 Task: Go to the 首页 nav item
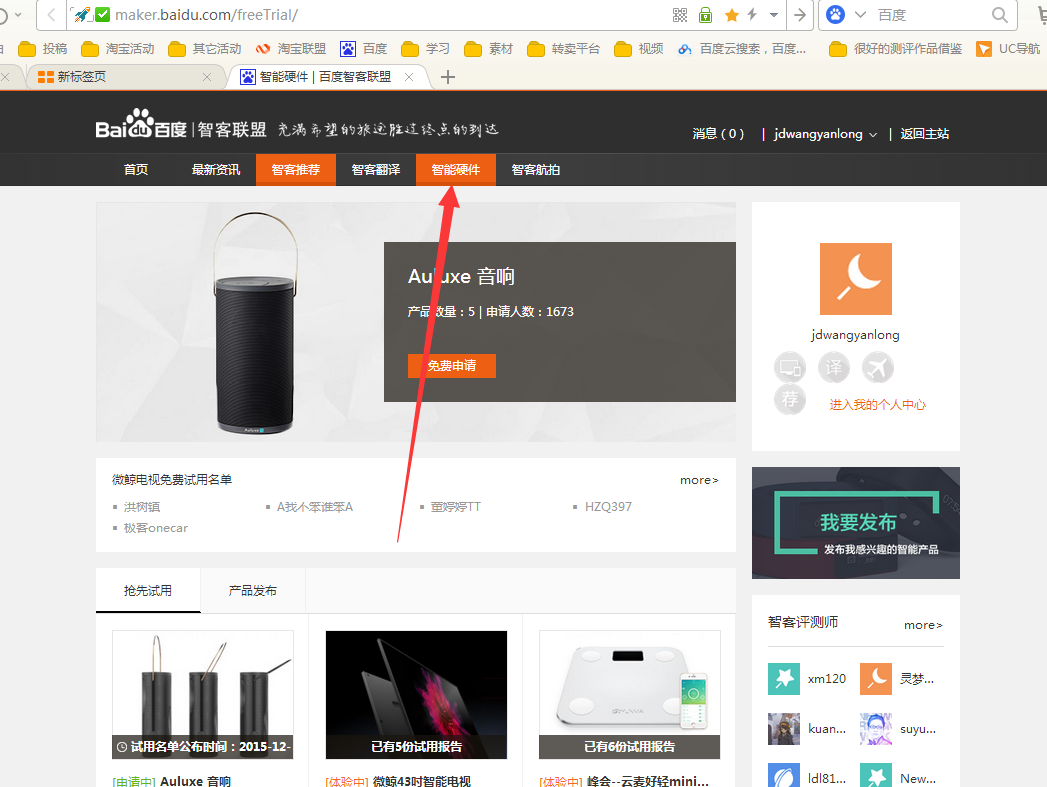click(x=136, y=170)
